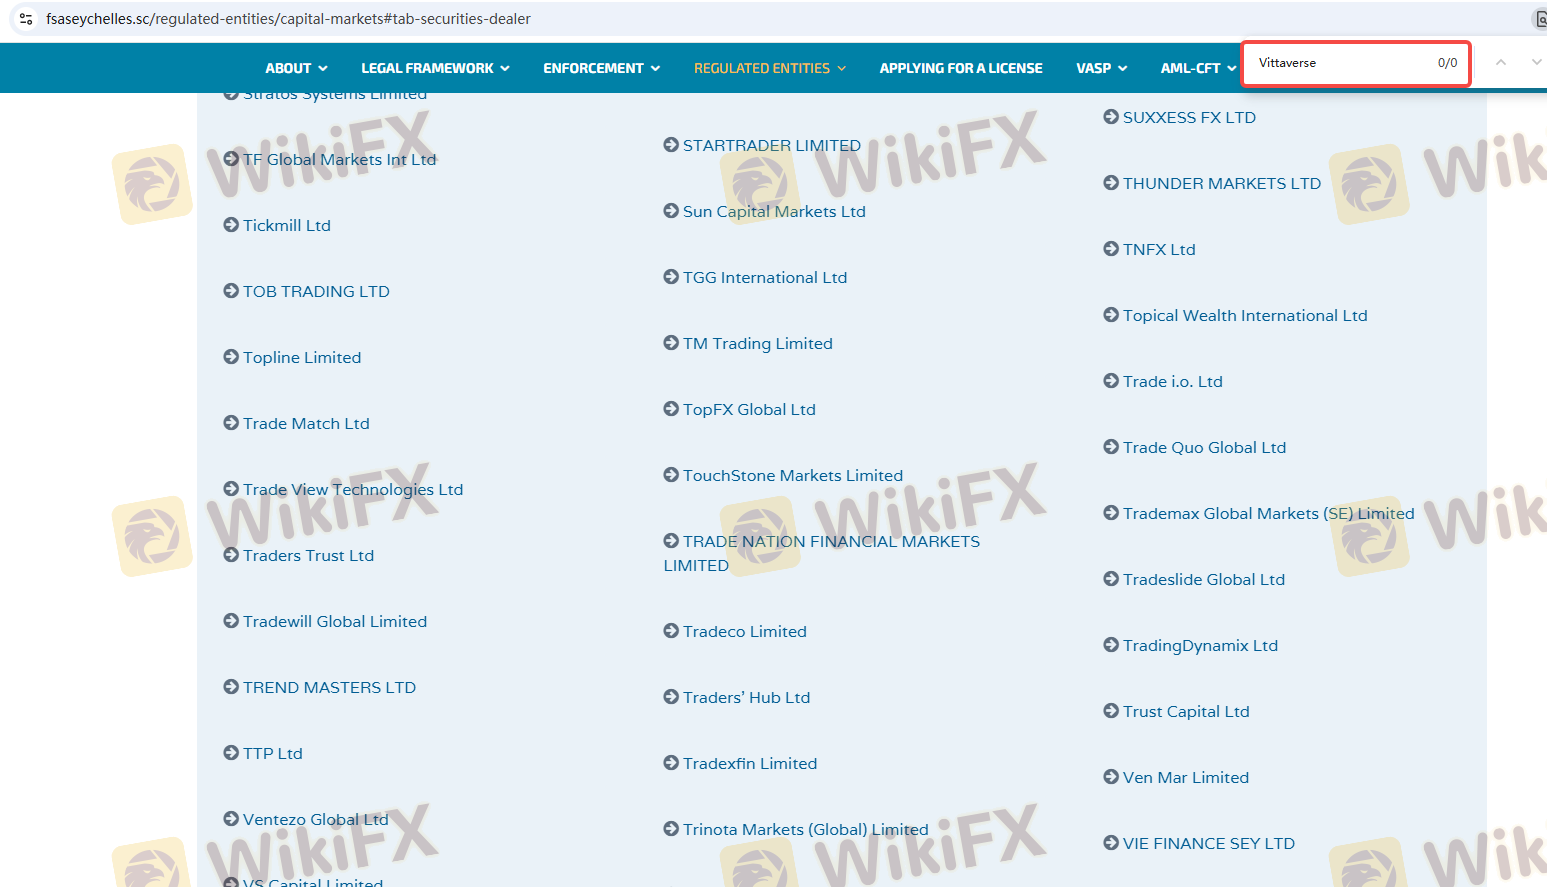Click the arrow icon beside STARTRADER LIMITED
This screenshot has width=1547, height=887.
(671, 145)
